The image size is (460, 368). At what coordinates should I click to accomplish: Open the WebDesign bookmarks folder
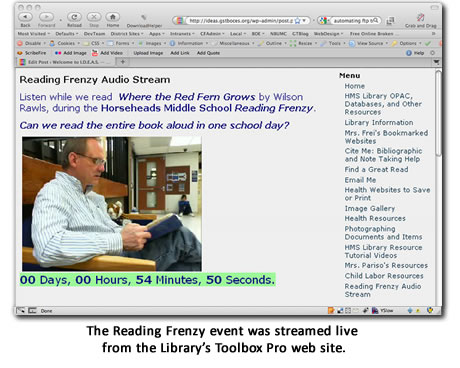[328, 34]
